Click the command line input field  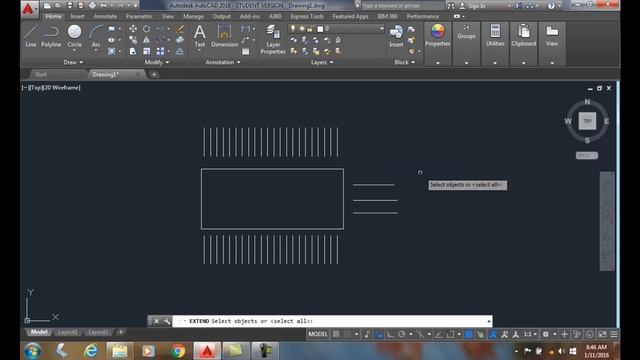[332, 321]
